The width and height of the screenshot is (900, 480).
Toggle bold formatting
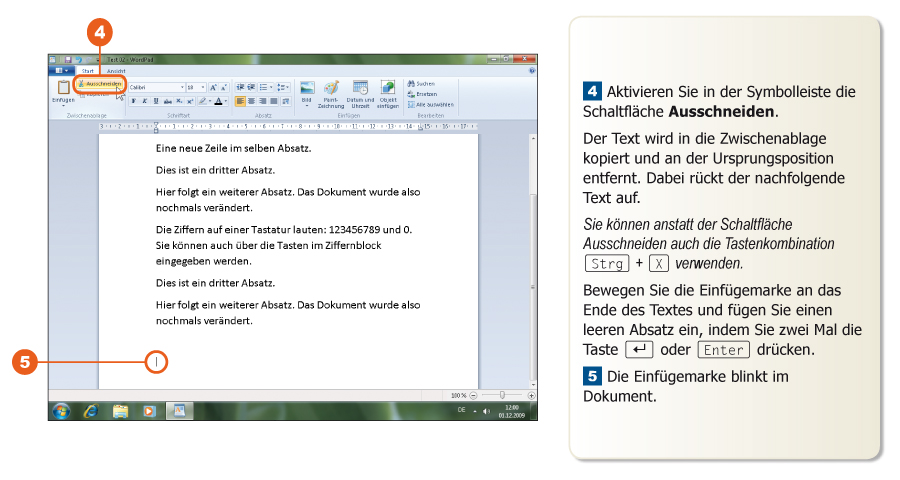click(133, 101)
